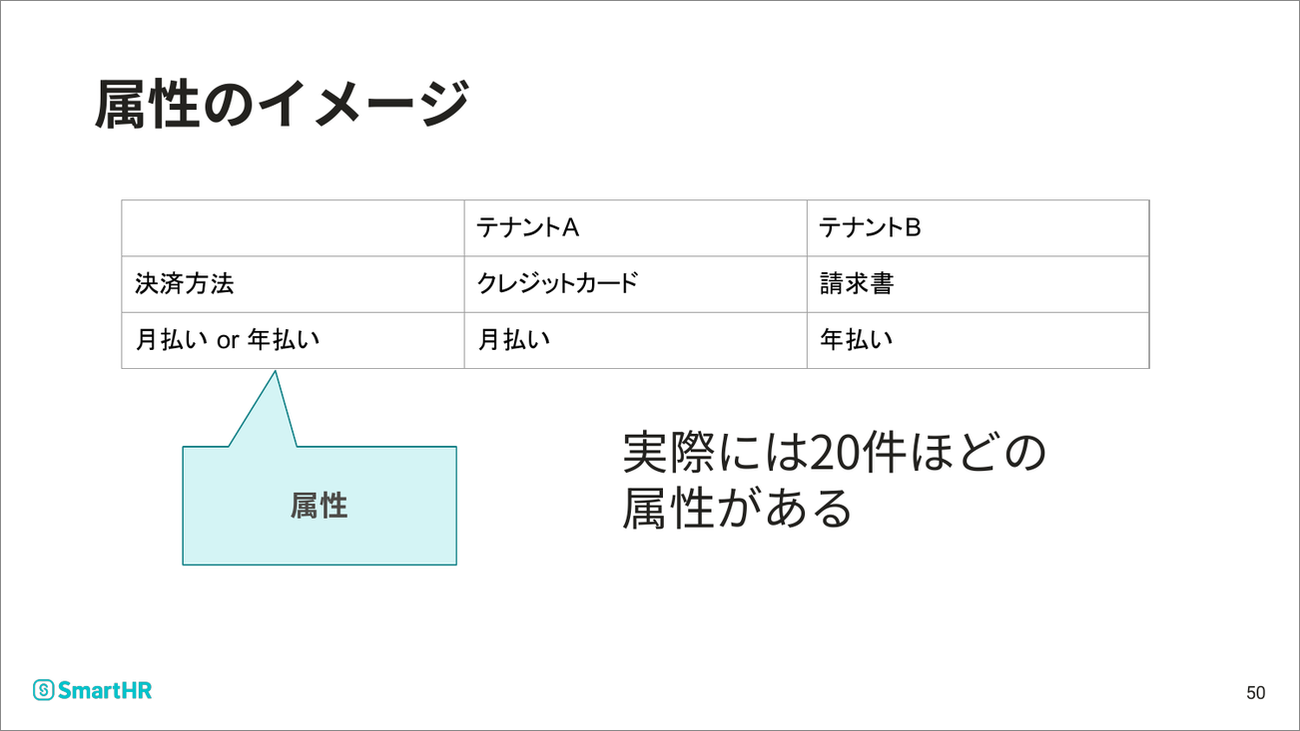Click the page number 50
Viewport: 1300px width, 731px height.
pos(1256,692)
